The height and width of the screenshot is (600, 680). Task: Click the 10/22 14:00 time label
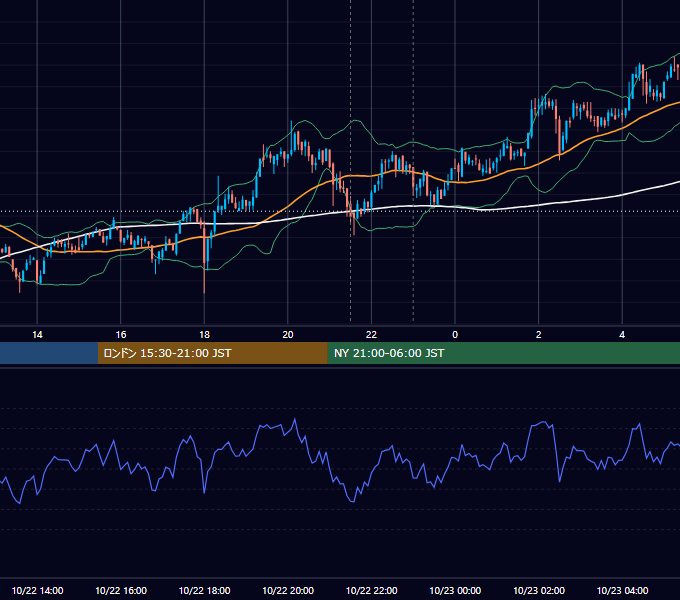point(37,590)
